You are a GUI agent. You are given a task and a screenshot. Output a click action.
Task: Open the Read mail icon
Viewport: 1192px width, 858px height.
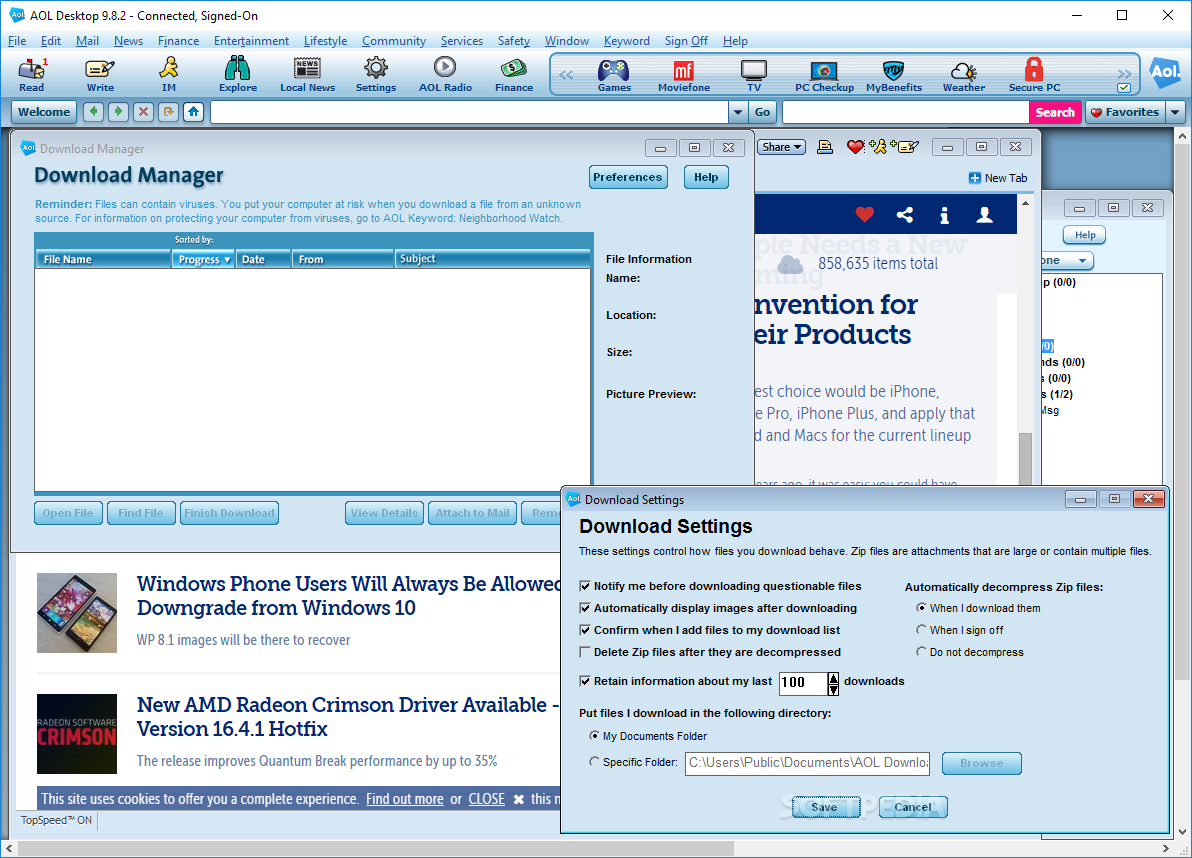click(32, 74)
